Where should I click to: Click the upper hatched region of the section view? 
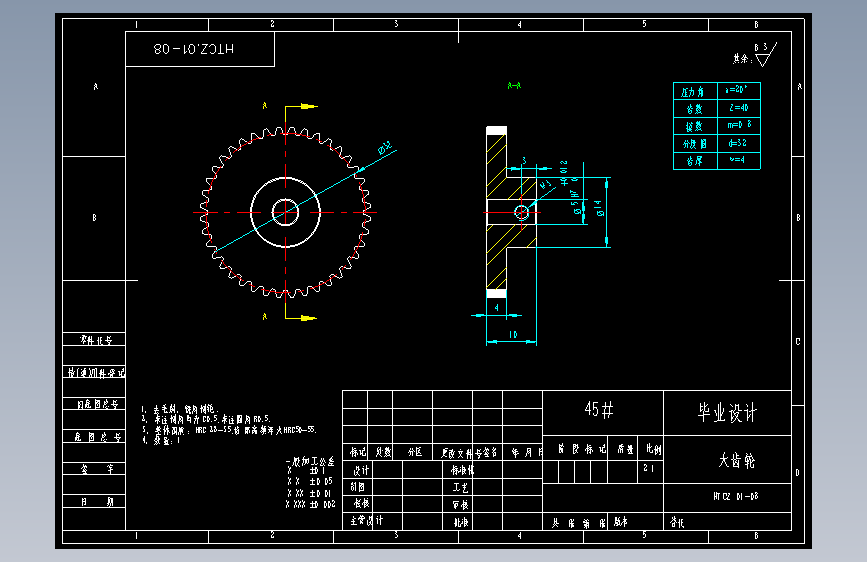[x=497, y=166]
